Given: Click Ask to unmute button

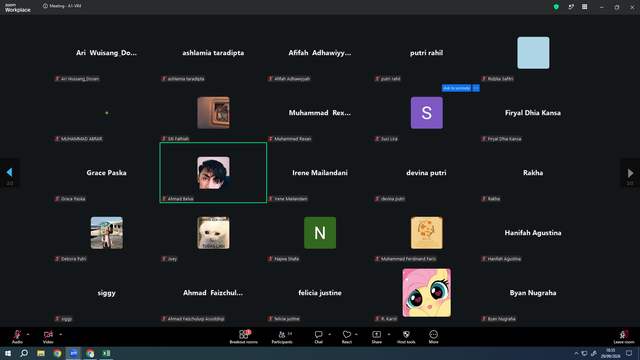Looking at the screenshot, I should tap(456, 88).
